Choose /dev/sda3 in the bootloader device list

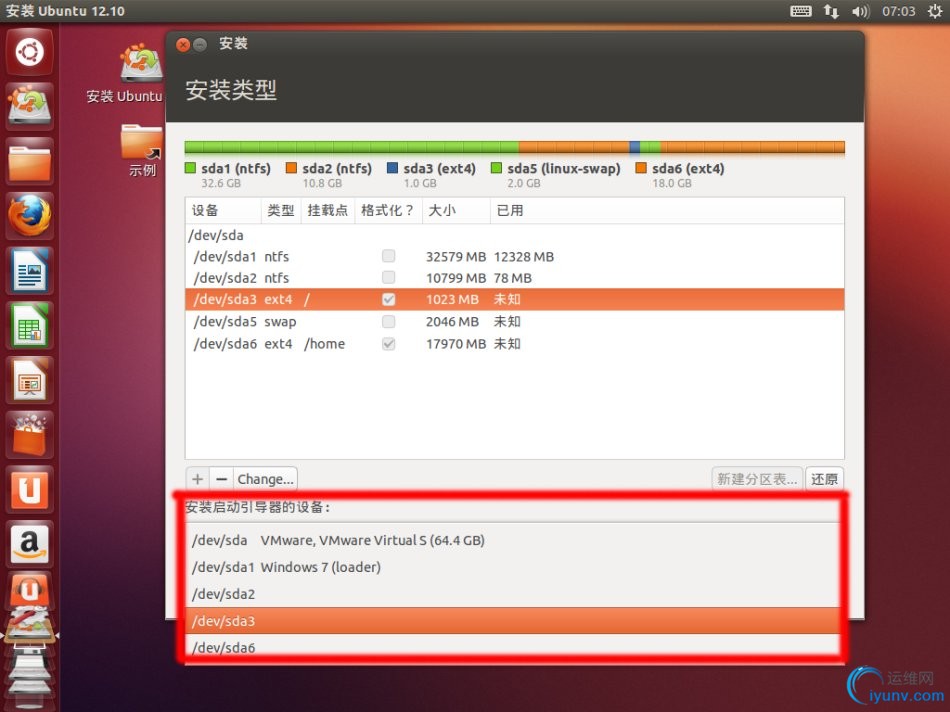513,621
